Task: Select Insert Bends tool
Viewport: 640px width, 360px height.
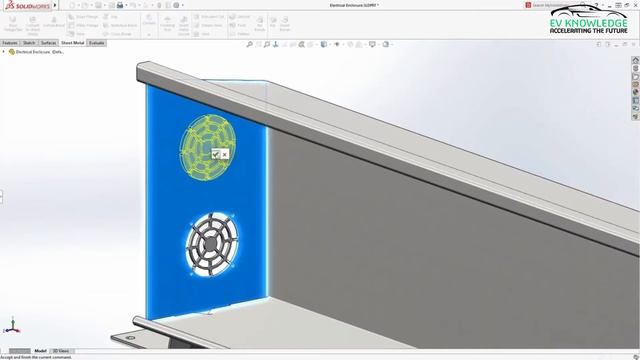Action: click(285, 24)
